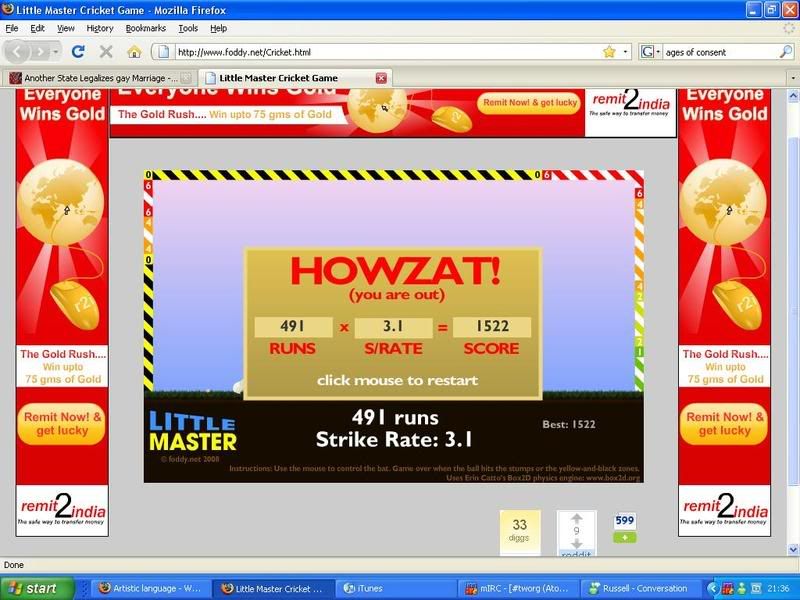Click the 599 count badge

(x=624, y=520)
